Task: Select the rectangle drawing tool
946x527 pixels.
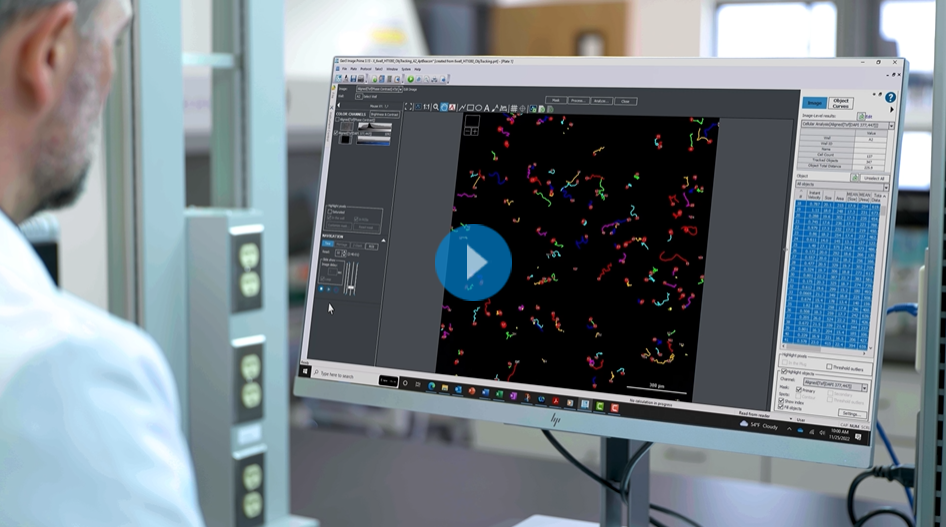Action: (471, 108)
